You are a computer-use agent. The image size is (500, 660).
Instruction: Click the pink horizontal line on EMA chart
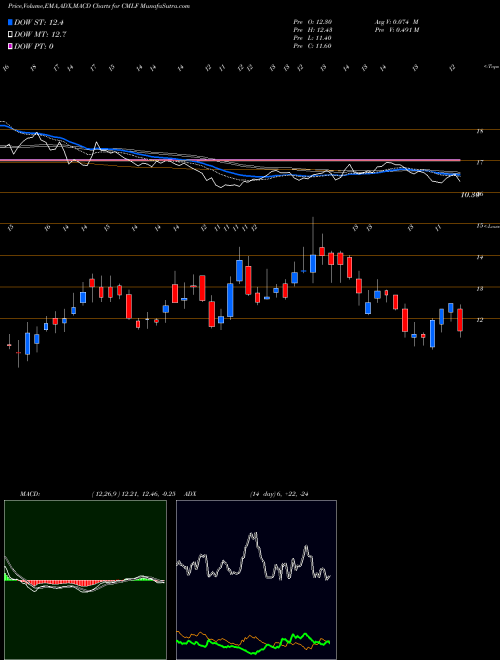[230, 160]
